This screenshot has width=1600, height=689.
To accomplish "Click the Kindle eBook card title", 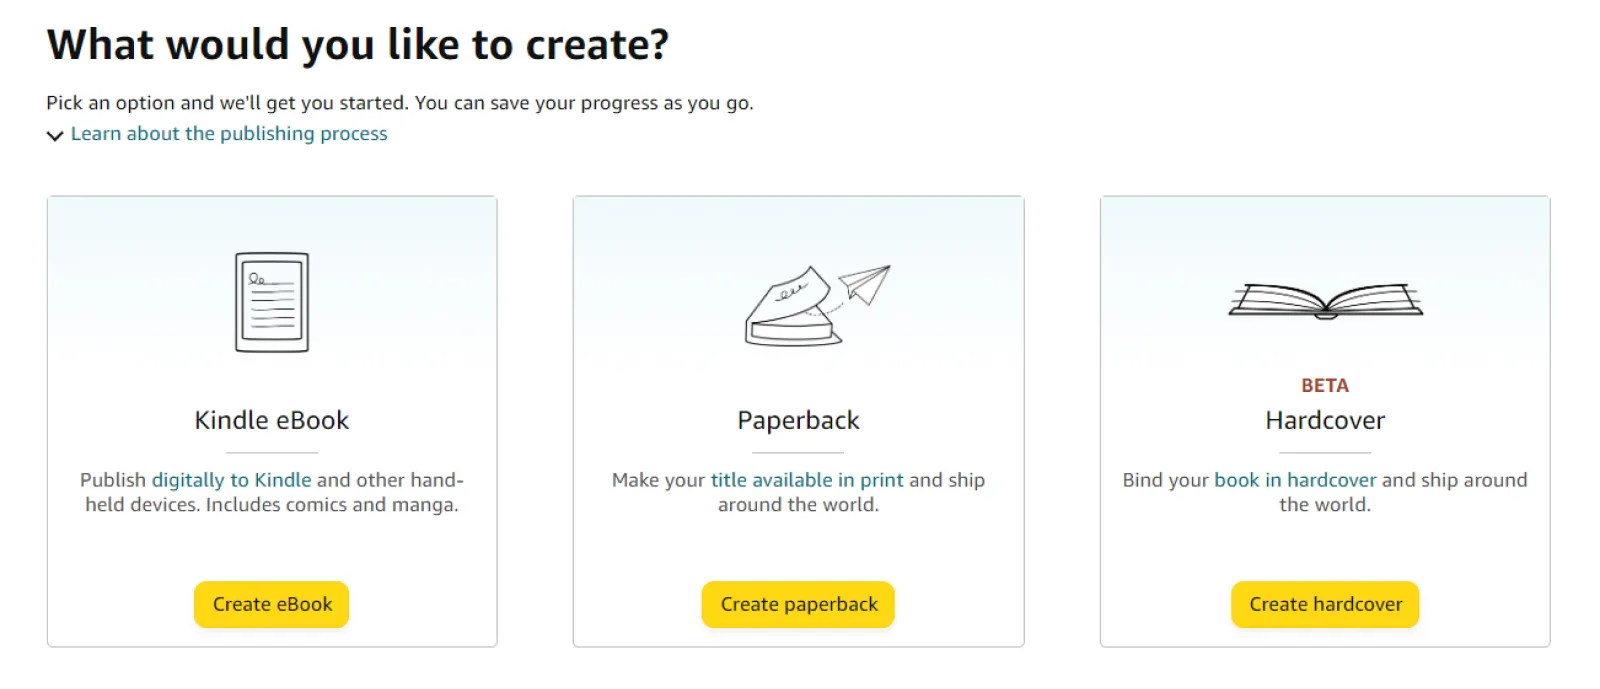I will click(x=272, y=420).
